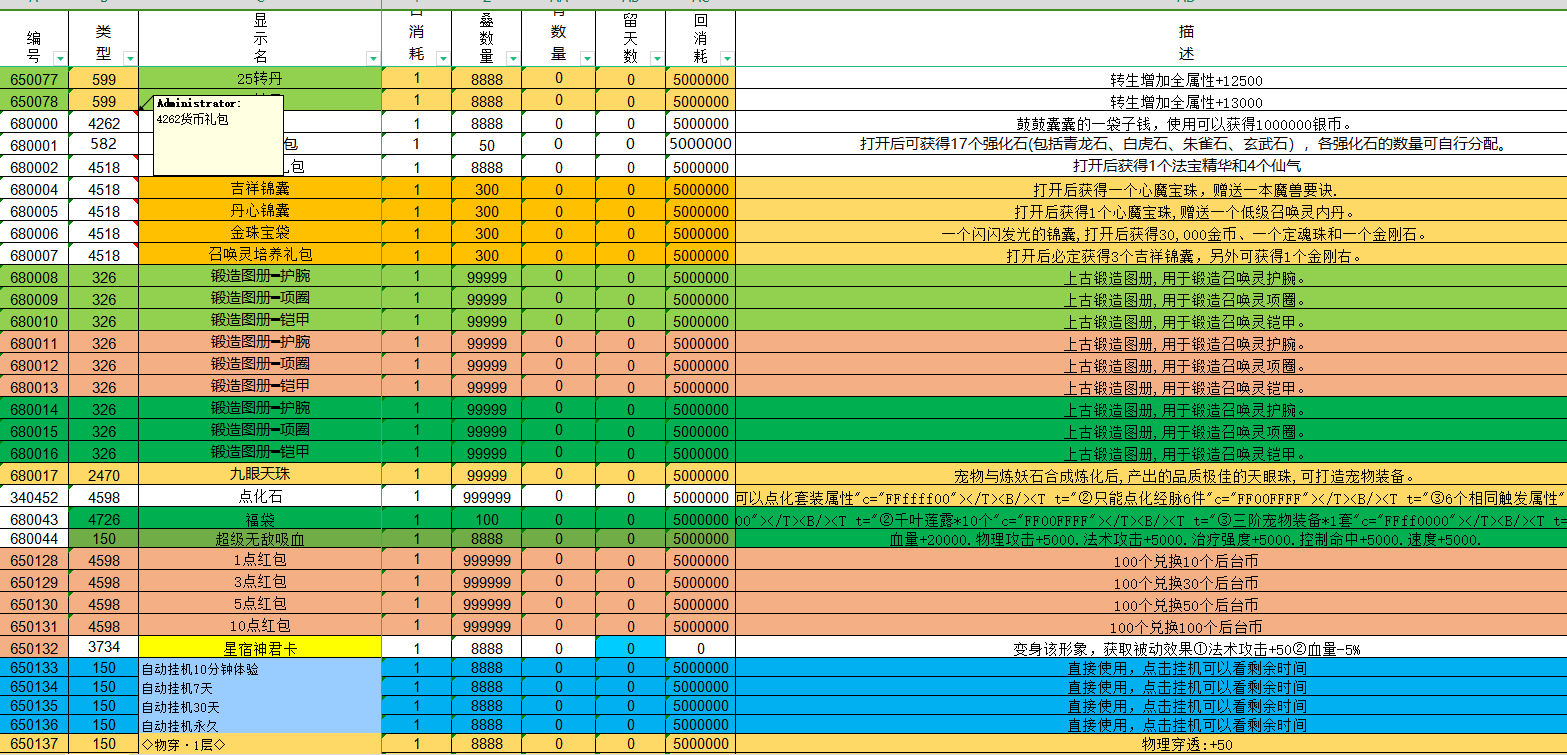Image resolution: width=1567 pixels, height=755 pixels.
Task: Open the 显示名 column filter dropdown
Action: pos(373,58)
